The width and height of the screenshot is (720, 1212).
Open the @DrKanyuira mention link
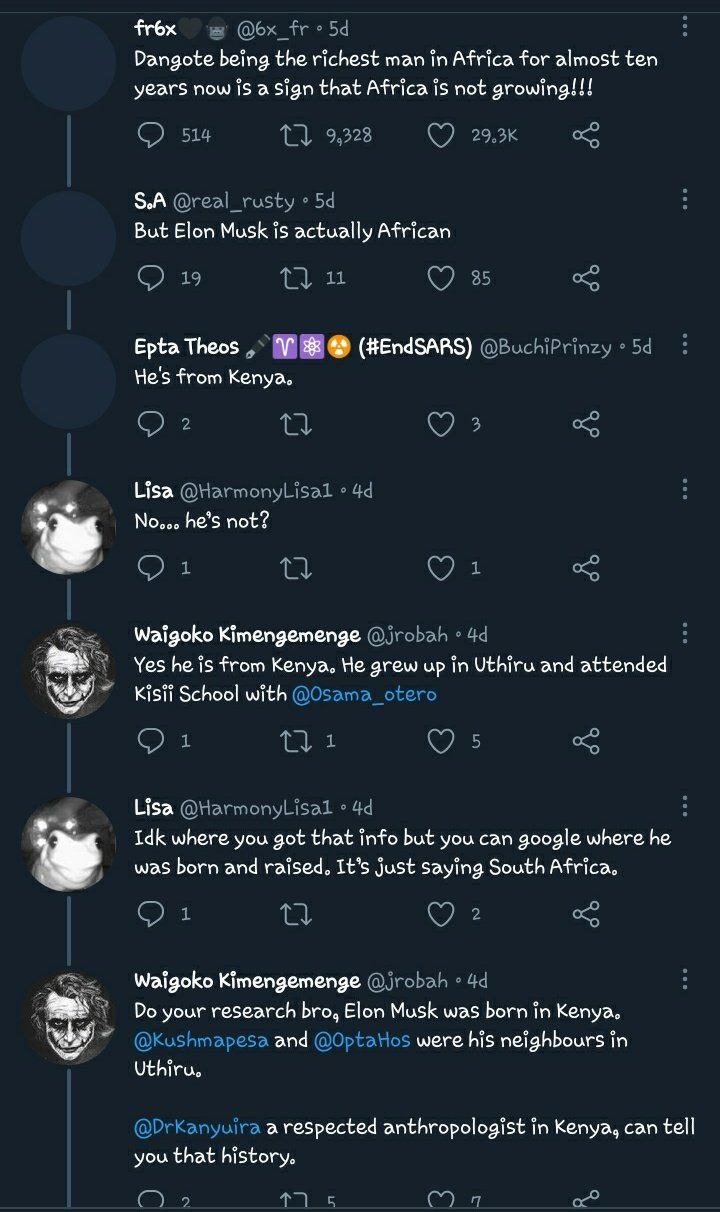(x=198, y=1127)
